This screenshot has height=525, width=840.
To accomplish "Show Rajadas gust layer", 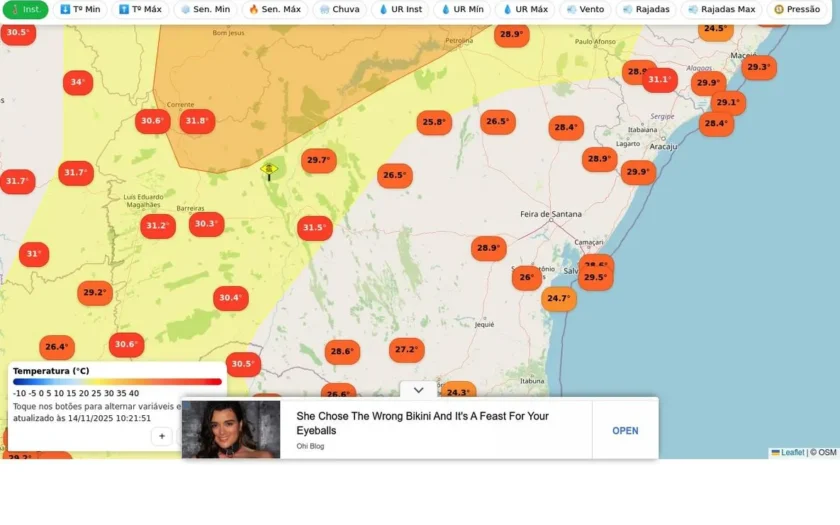I will pyautogui.click(x=646, y=9).
